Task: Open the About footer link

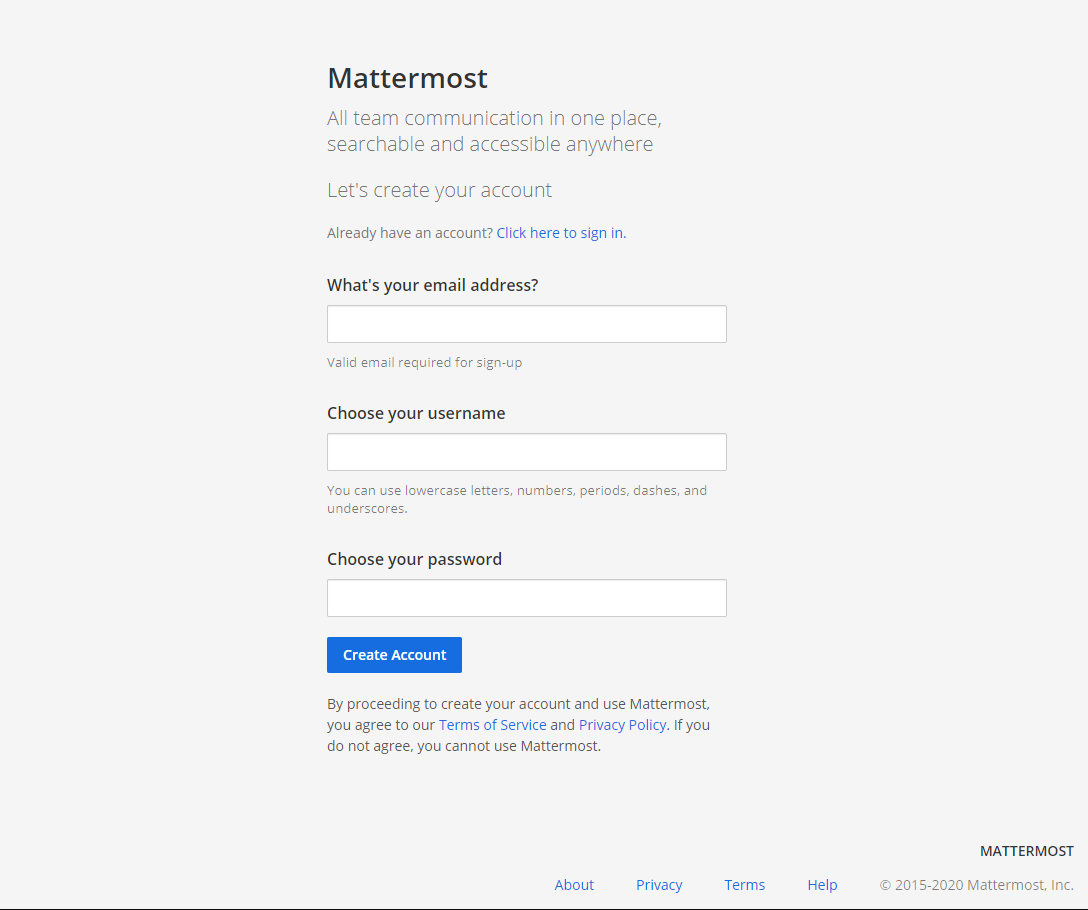Action: click(x=574, y=885)
